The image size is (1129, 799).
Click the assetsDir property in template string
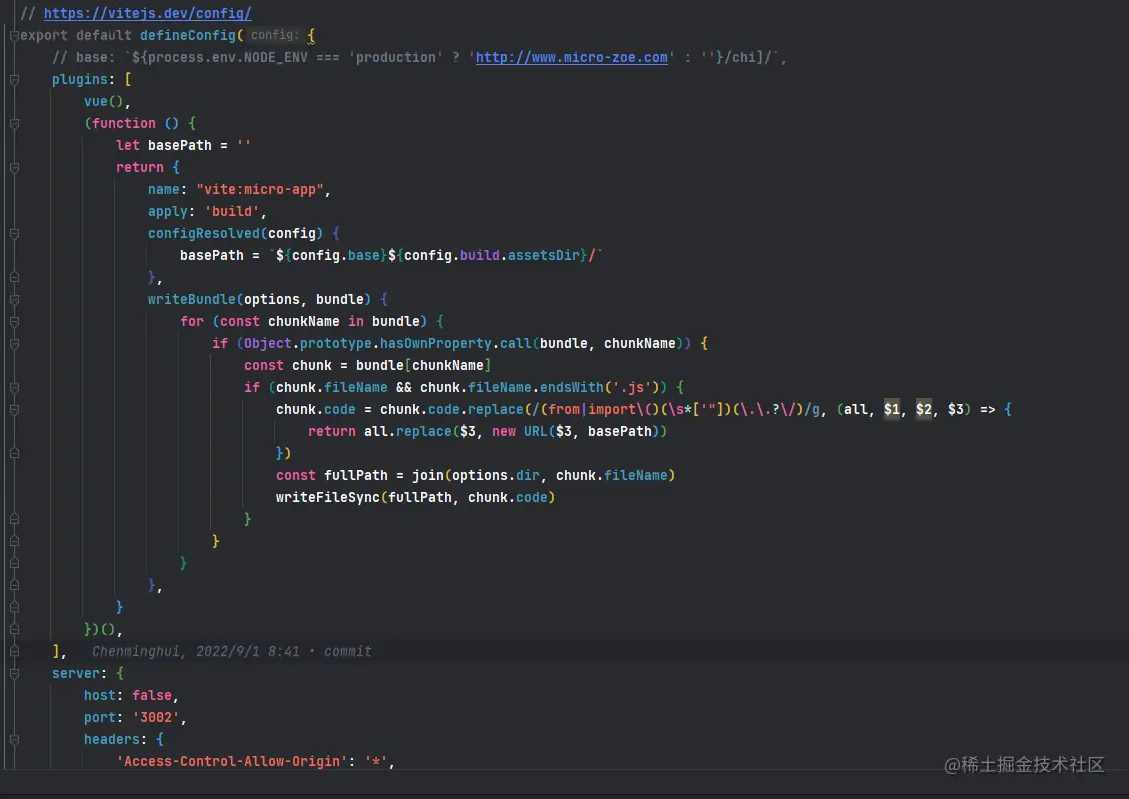[544, 256]
